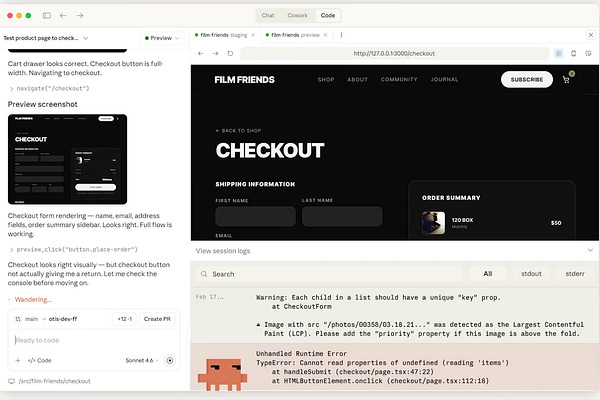The width and height of the screenshot is (600, 400).
Task: Select the Unhandled Runtime Error log entry
Action: pos(395,367)
